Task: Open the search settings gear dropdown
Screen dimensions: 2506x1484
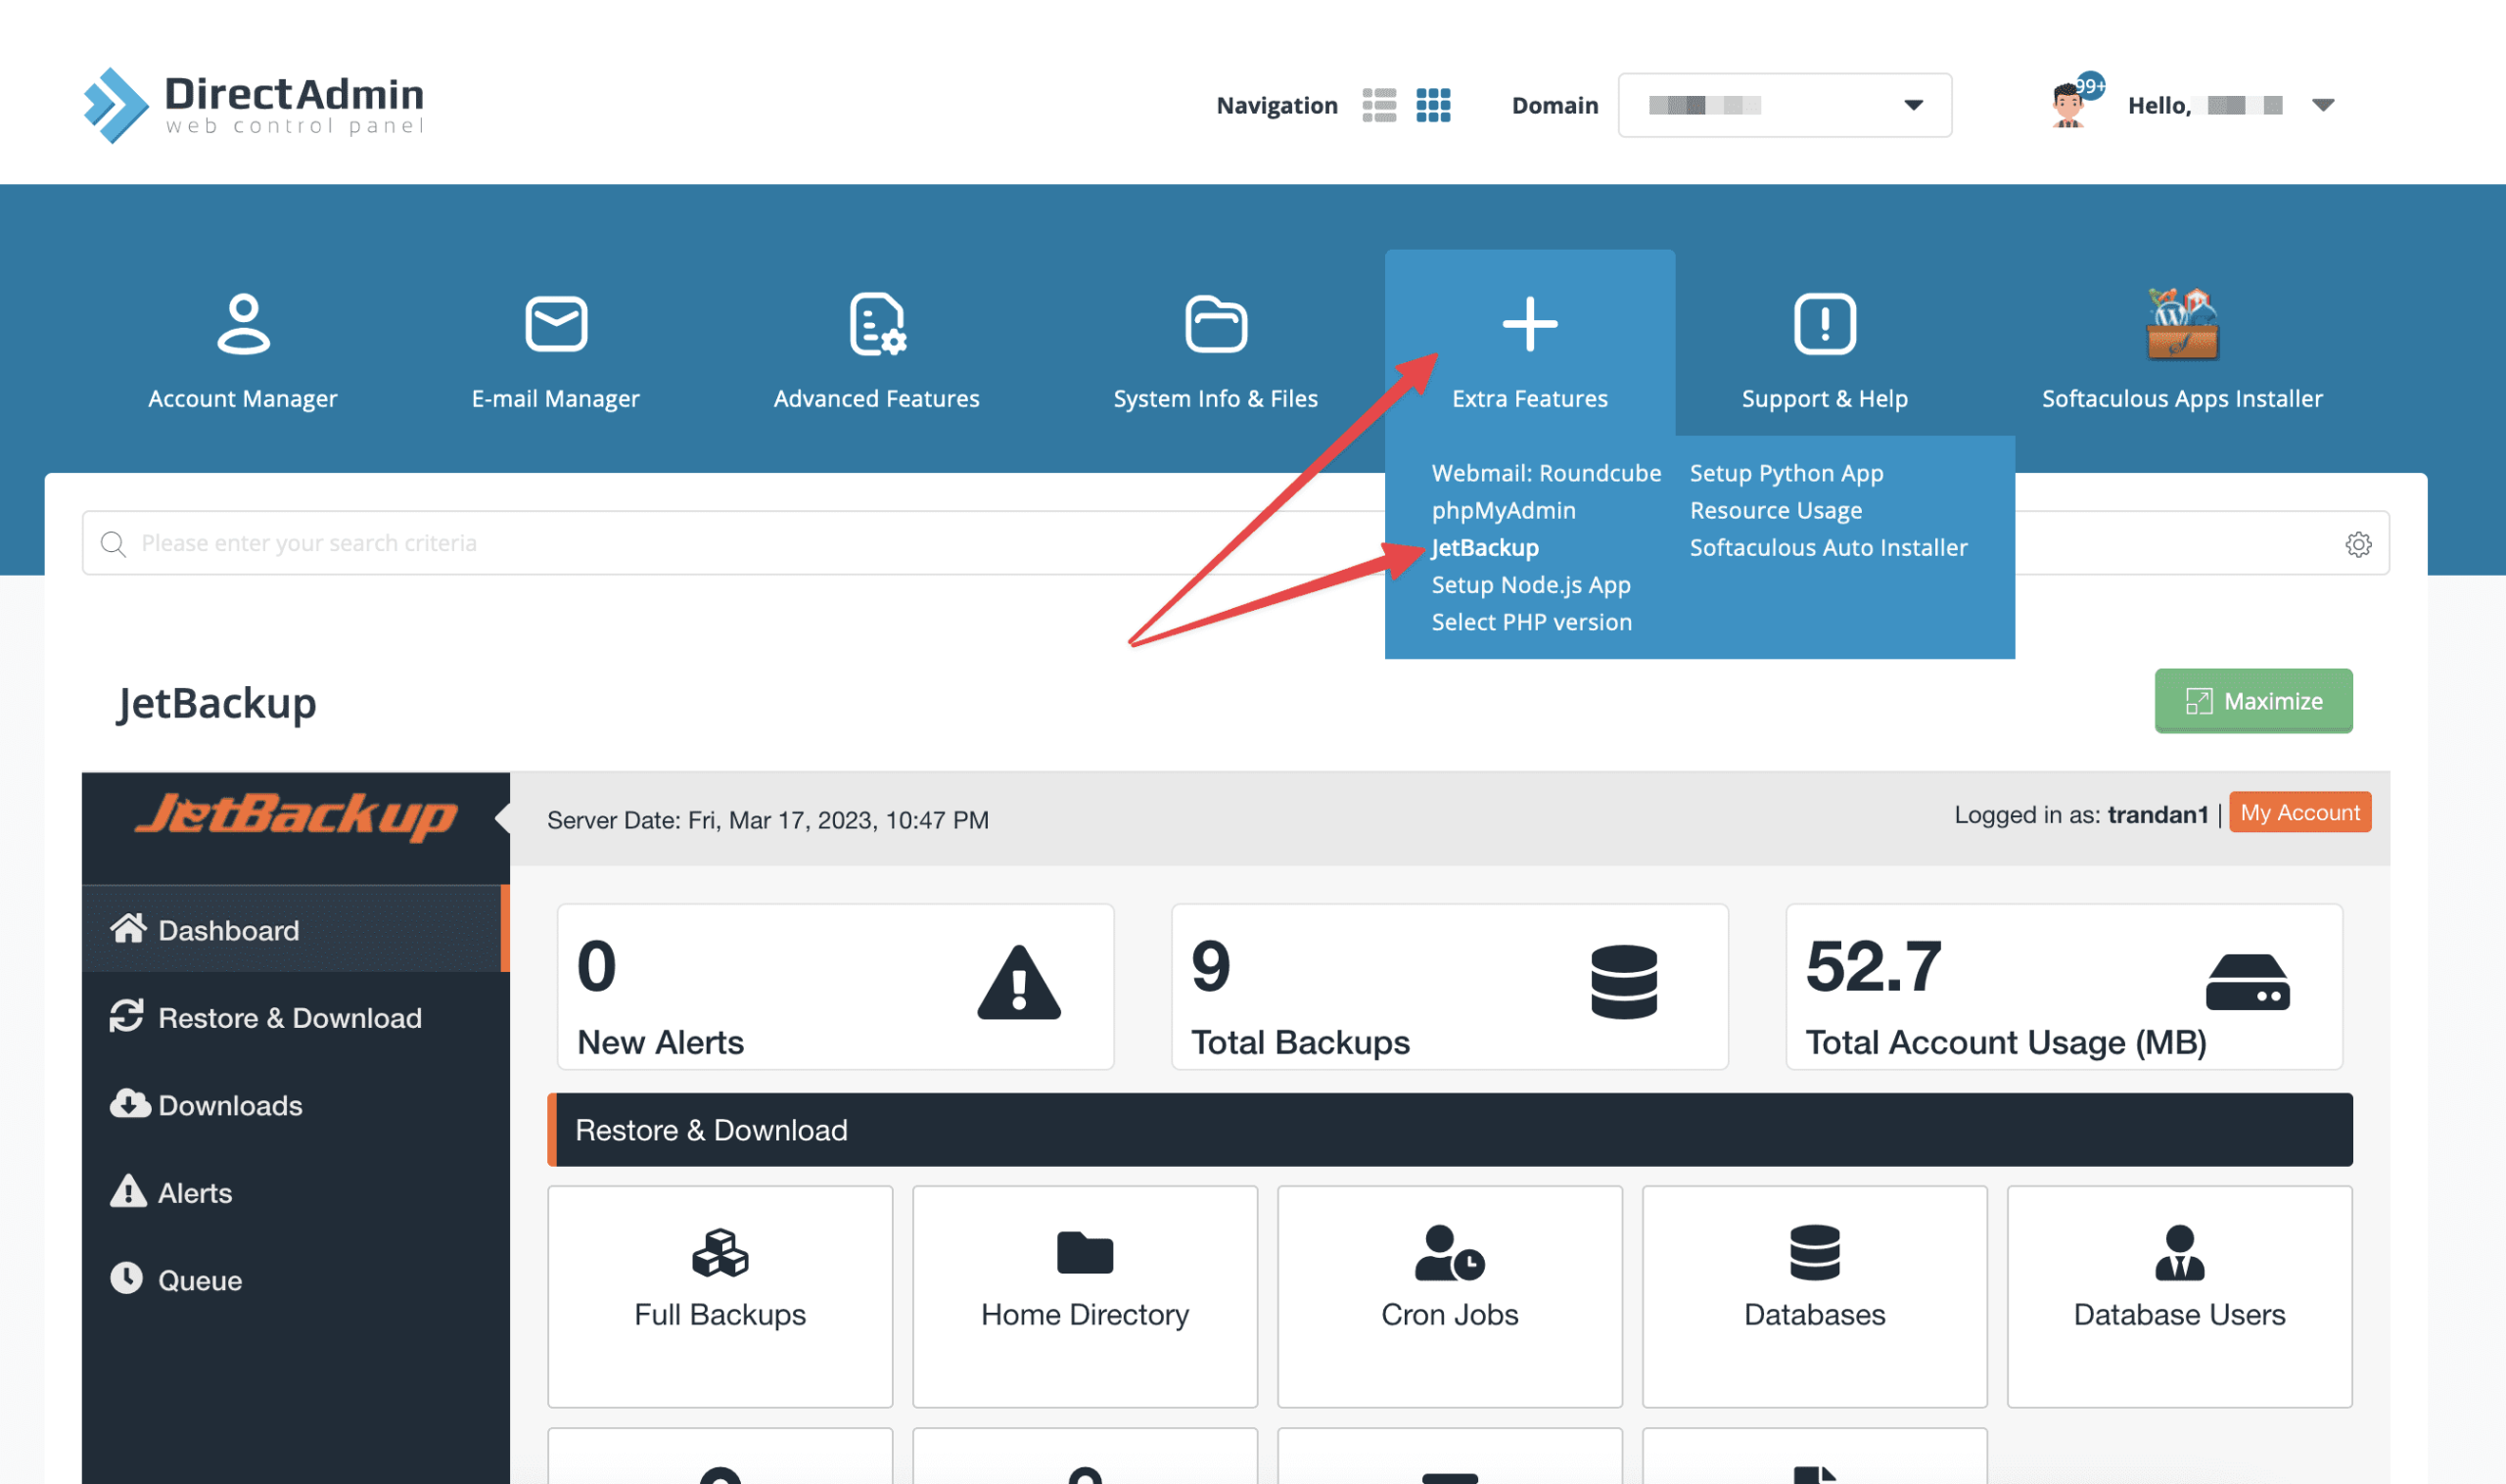Action: [2359, 543]
